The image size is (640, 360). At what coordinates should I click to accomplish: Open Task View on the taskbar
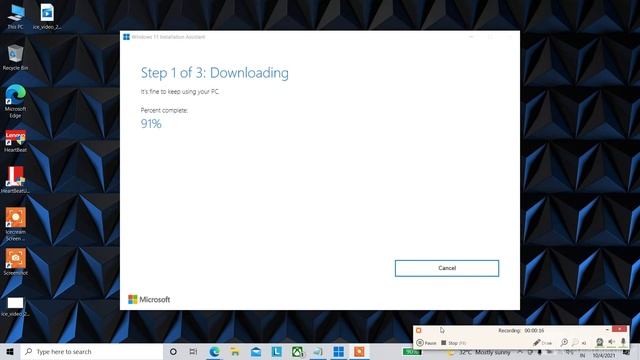(193, 351)
